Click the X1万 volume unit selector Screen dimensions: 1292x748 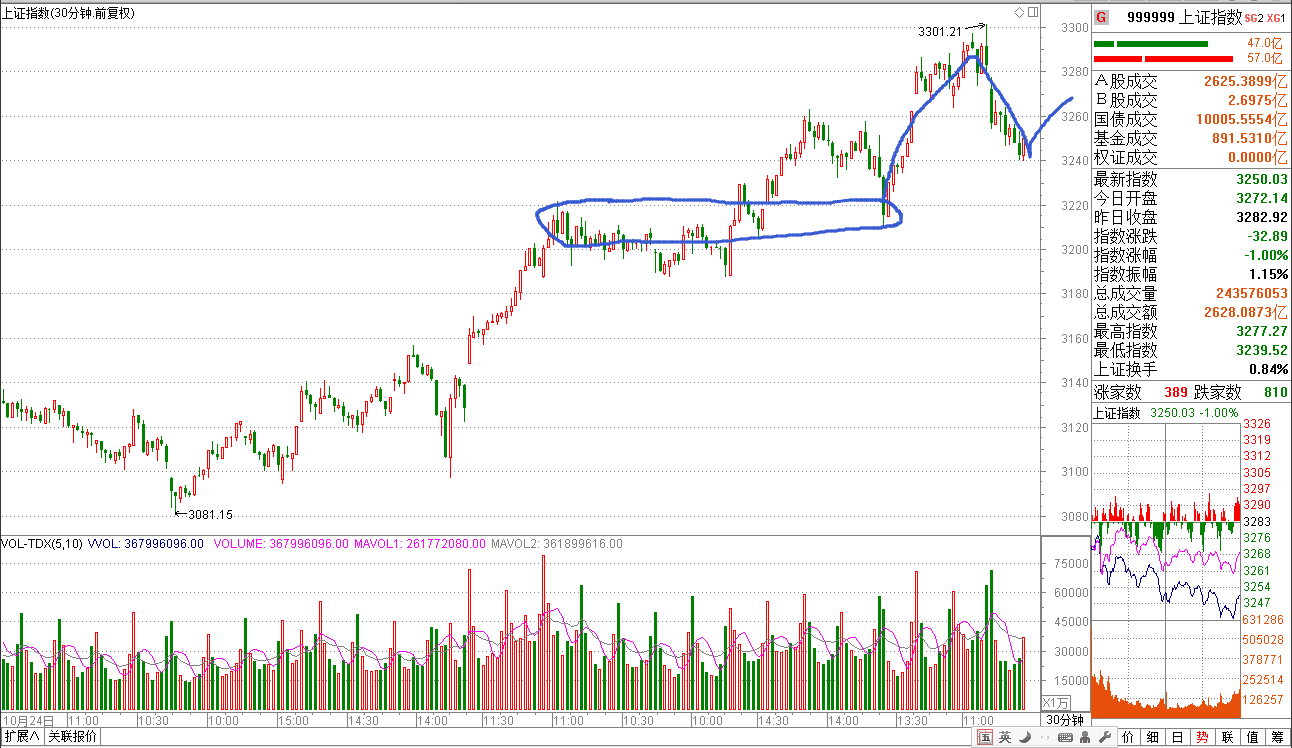[x=1056, y=702]
